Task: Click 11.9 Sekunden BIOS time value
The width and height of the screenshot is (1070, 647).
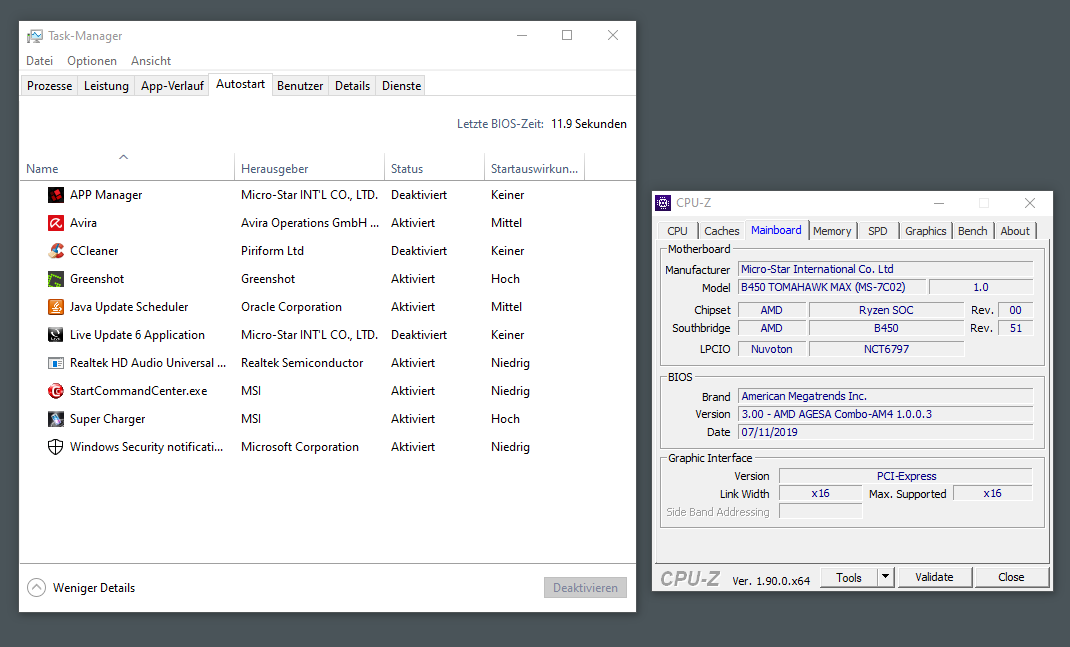Action: 589,124
